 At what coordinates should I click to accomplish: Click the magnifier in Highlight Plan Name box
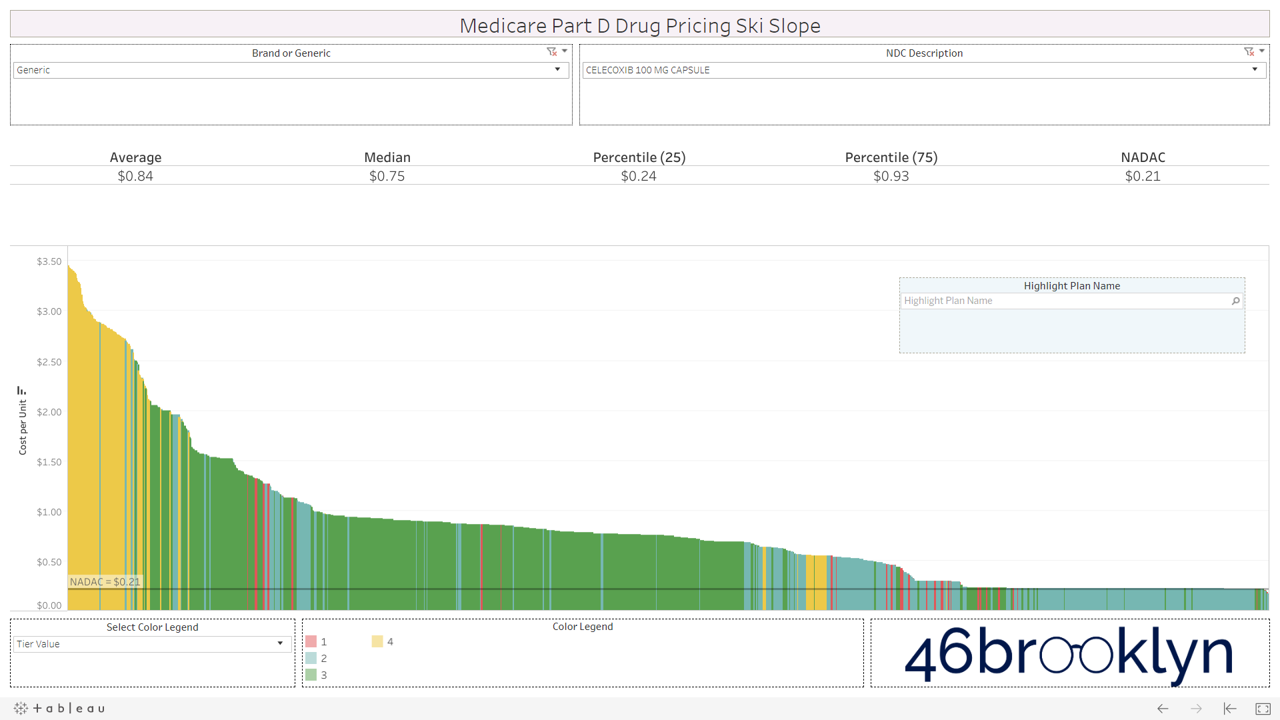pos(1236,300)
